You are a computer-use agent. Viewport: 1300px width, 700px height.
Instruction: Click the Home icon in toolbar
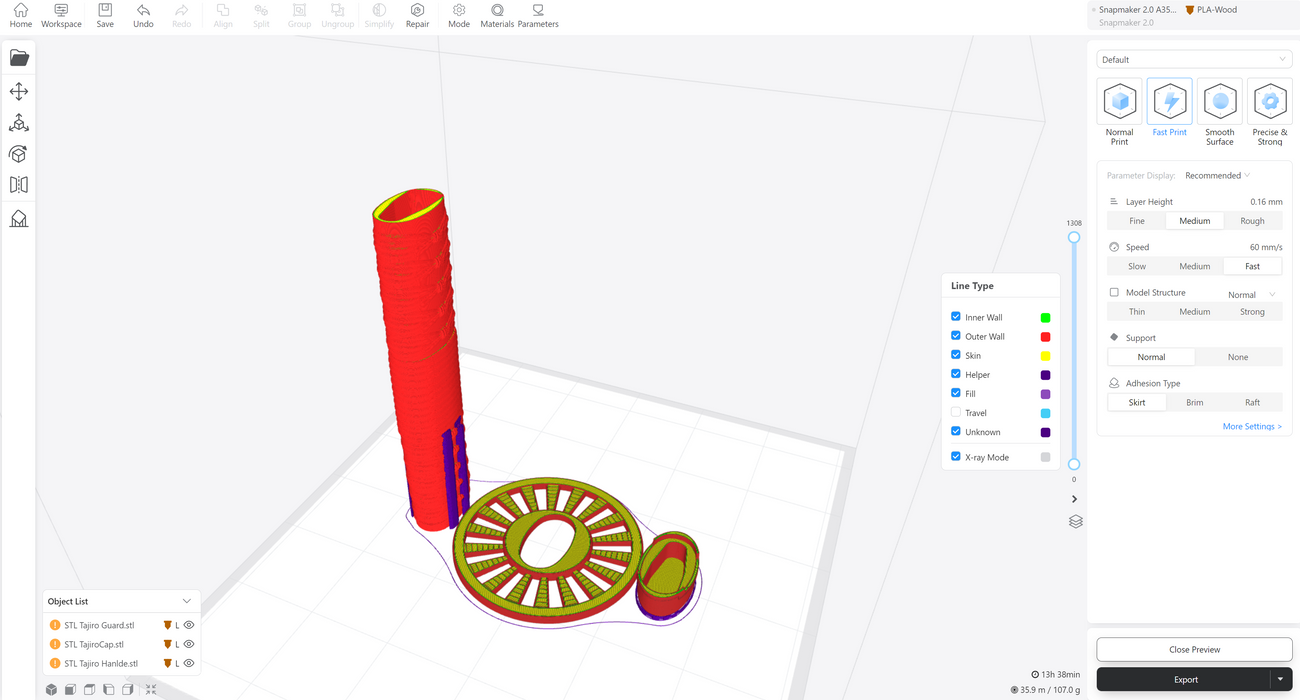coord(20,15)
